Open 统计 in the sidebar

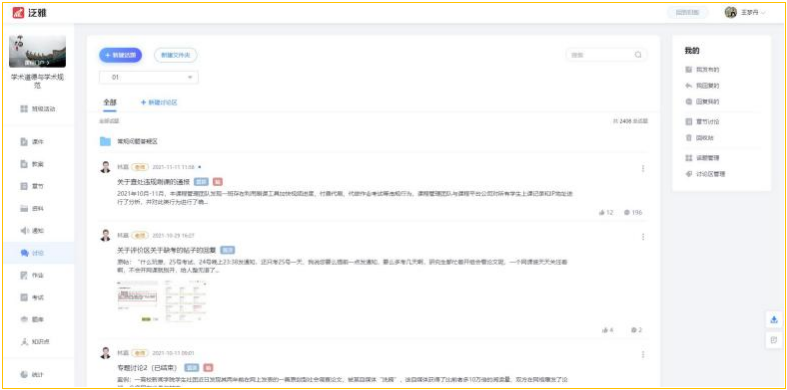pos(33,374)
